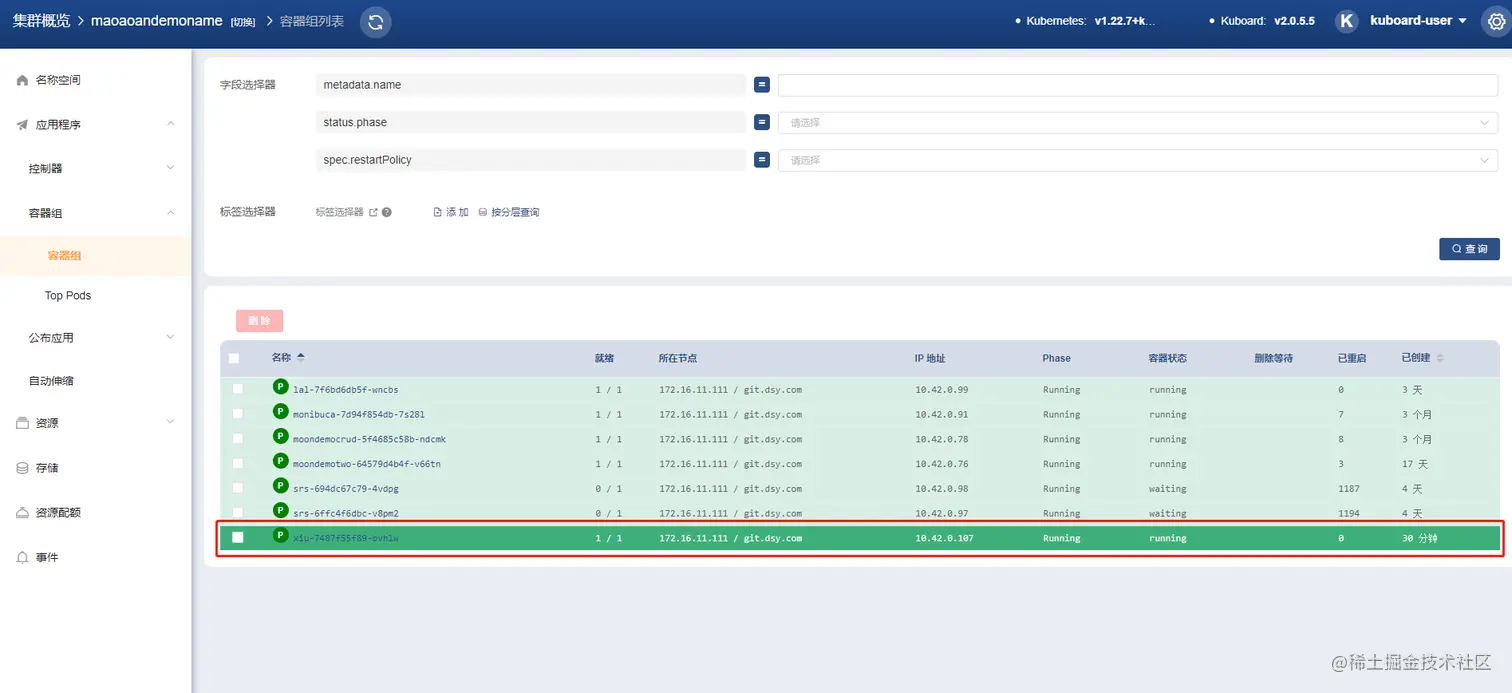The width and height of the screenshot is (1512, 693).
Task: Click the Kuboard version v2.0.5.5 text
Action: (x=1294, y=21)
